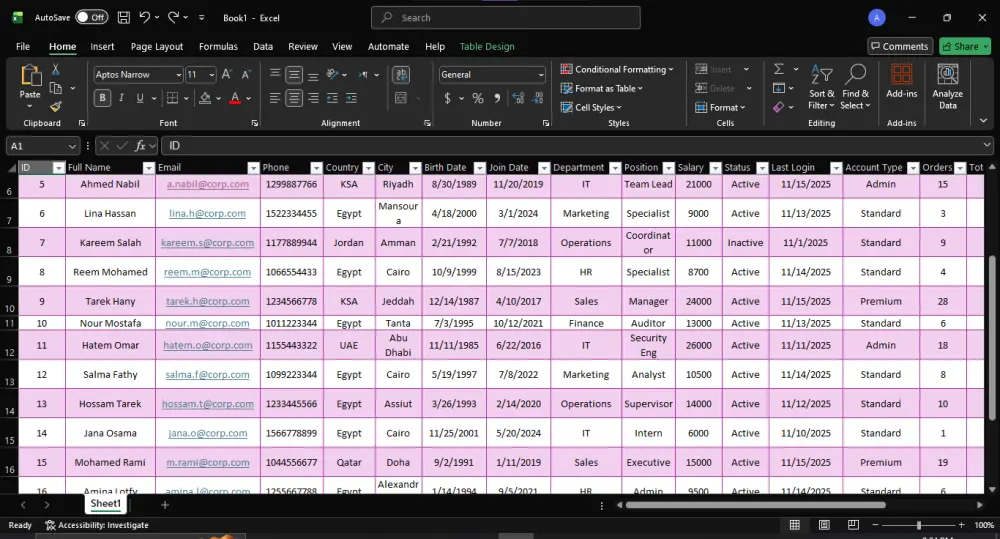Expand the Name Box dropdown arrow
1000x539 pixels.
[x=72, y=146]
